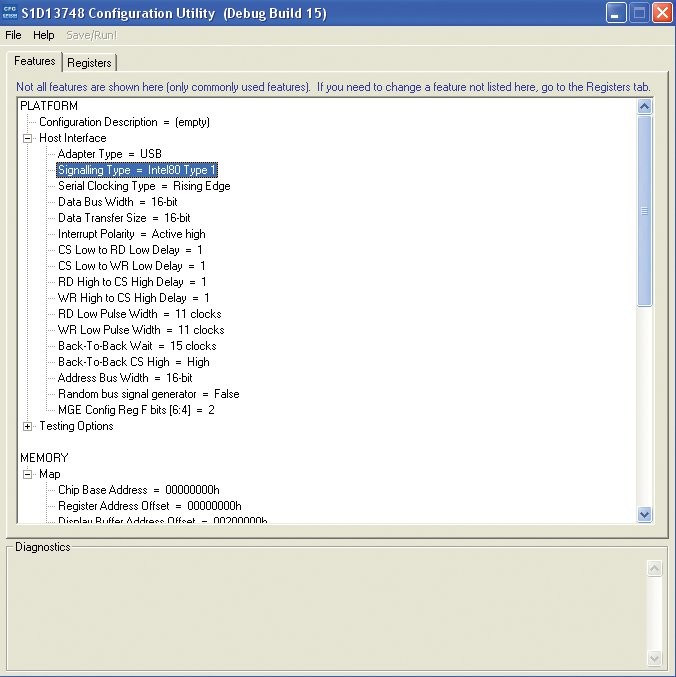Open the Help menu
Screen dimensions: 676x677
[44, 35]
